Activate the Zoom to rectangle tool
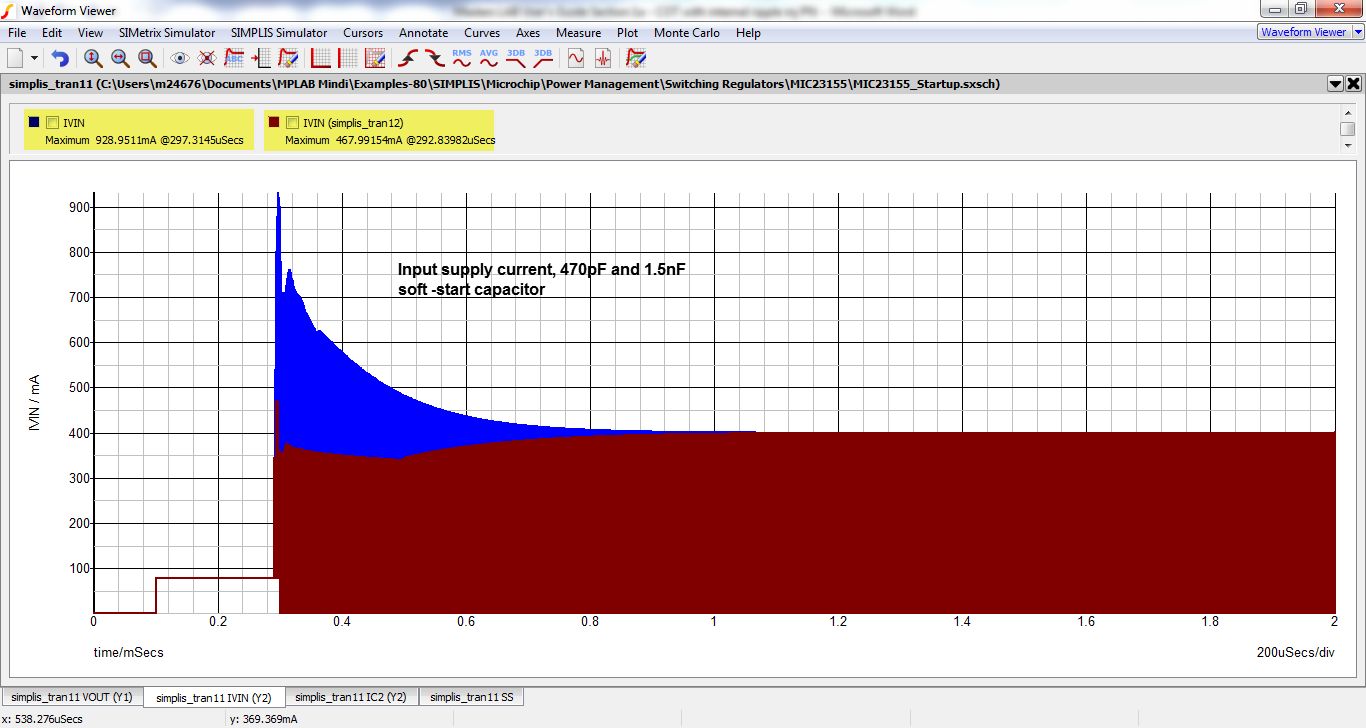The height and width of the screenshot is (728, 1366). click(x=147, y=58)
